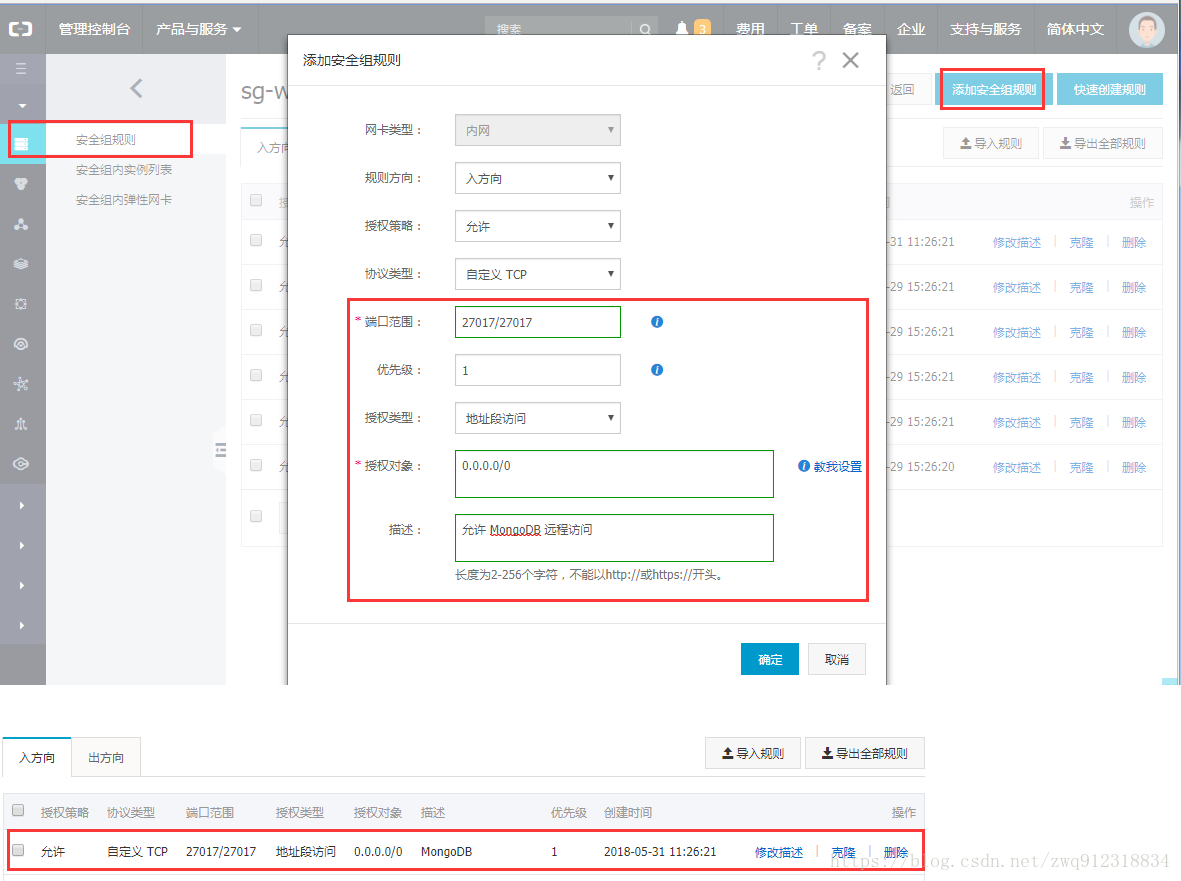Open the 授权类型 dropdown
Image resolution: width=1181 pixels, height=881 pixels.
point(537,418)
